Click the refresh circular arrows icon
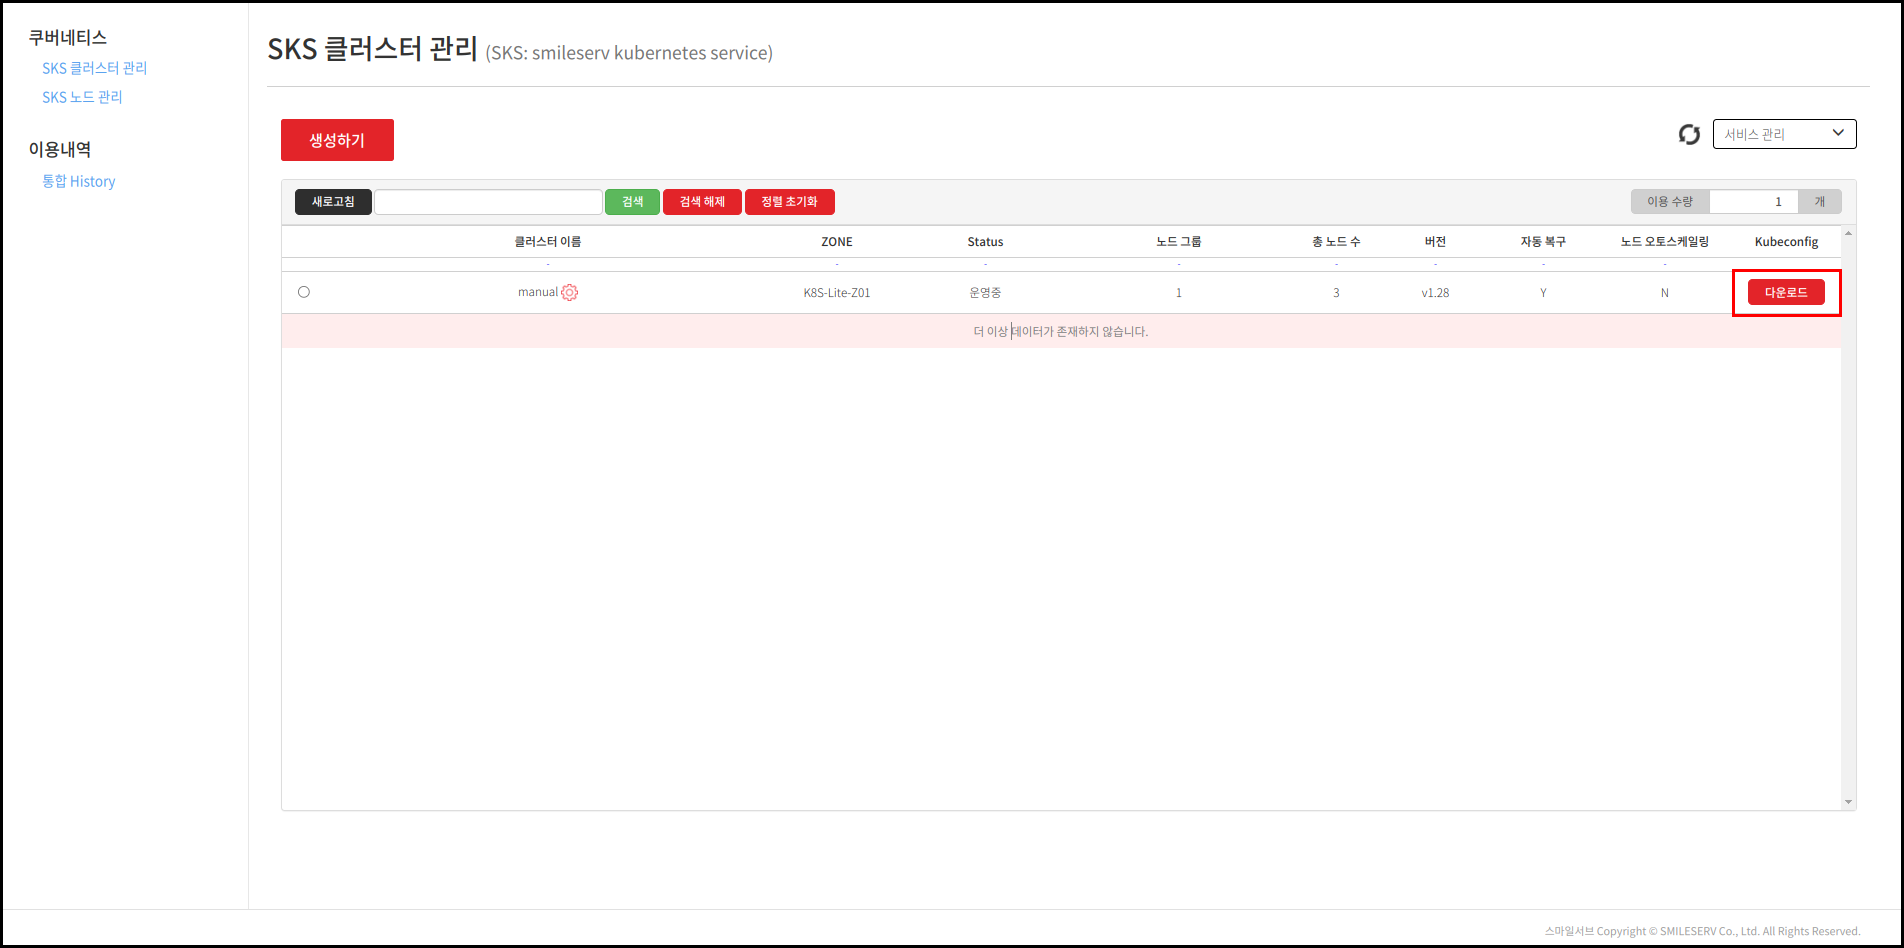This screenshot has width=1904, height=948. (x=1689, y=134)
